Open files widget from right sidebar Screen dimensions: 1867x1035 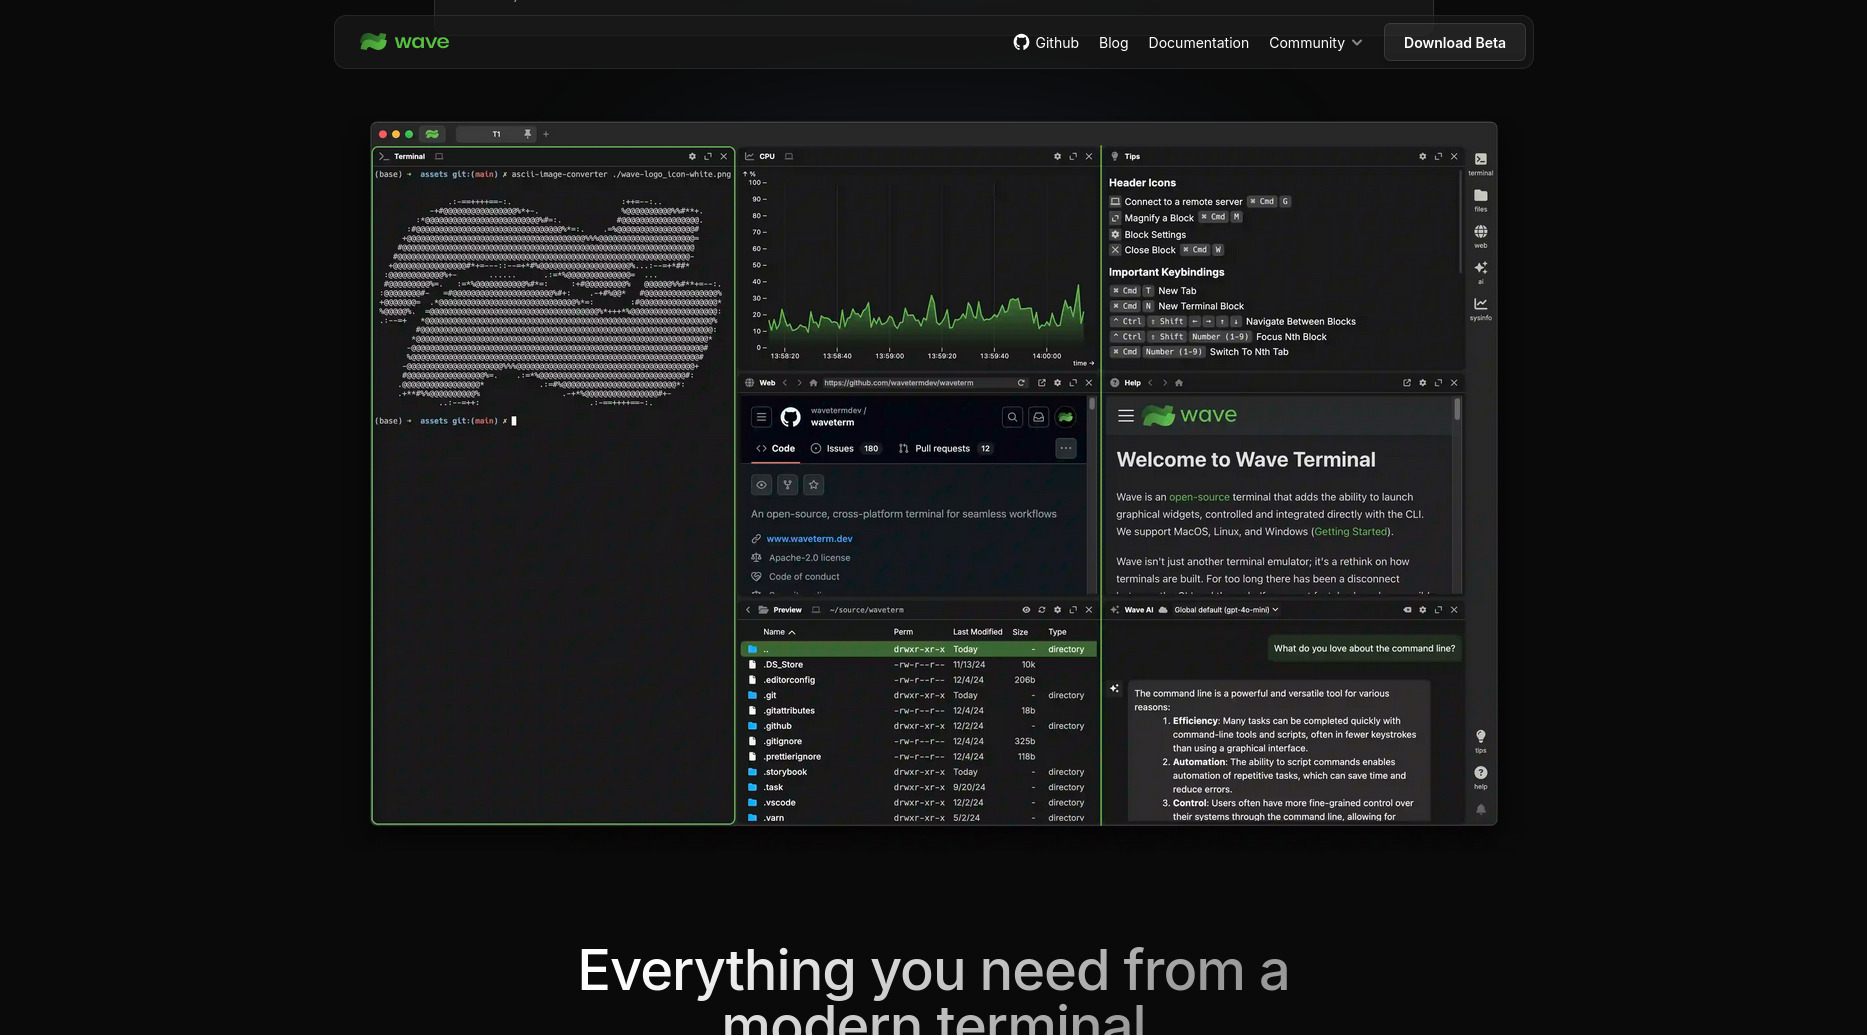(x=1480, y=199)
